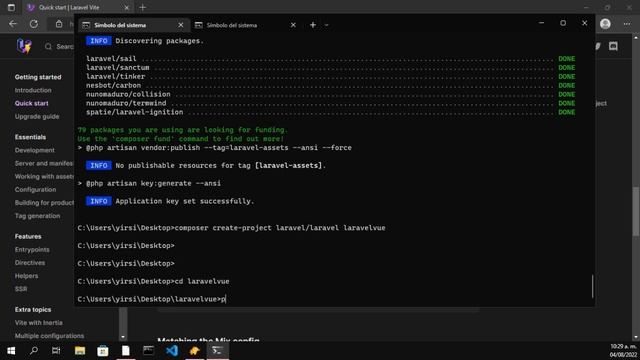640x360 pixels.
Task: Open the Working with assets docs link
Action: [44, 176]
